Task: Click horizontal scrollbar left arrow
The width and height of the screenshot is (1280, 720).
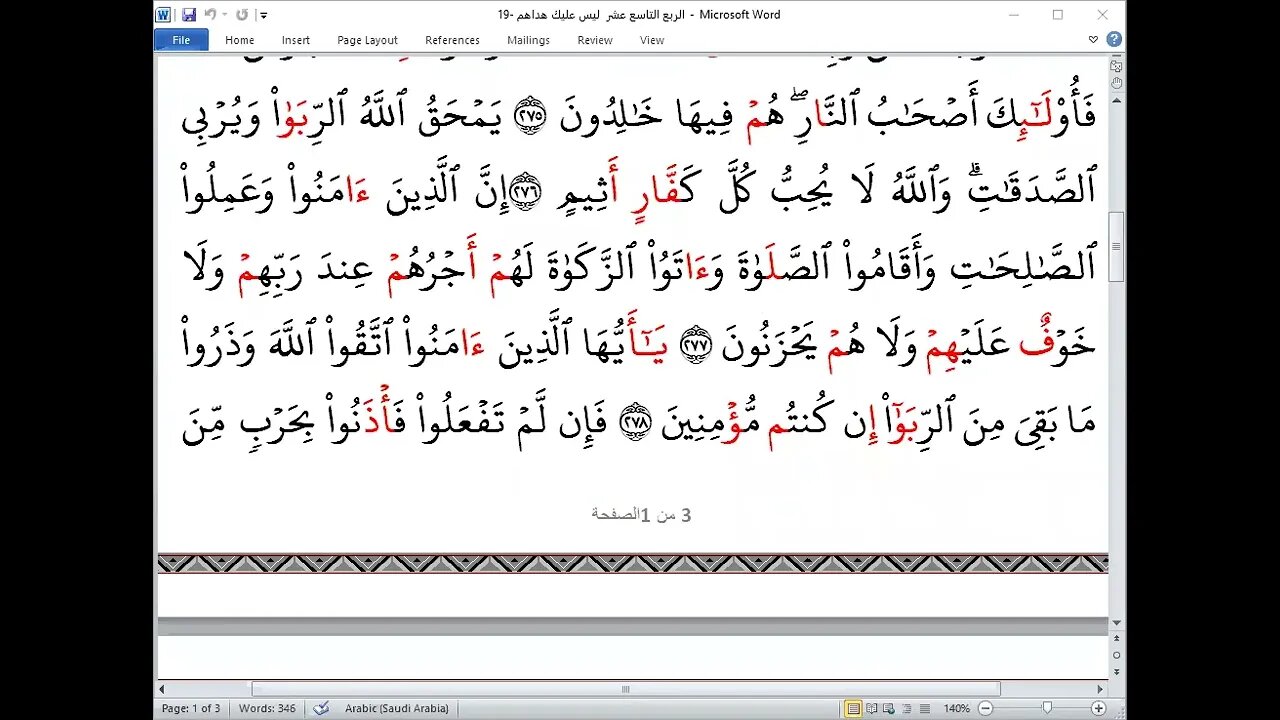Action: point(162,689)
